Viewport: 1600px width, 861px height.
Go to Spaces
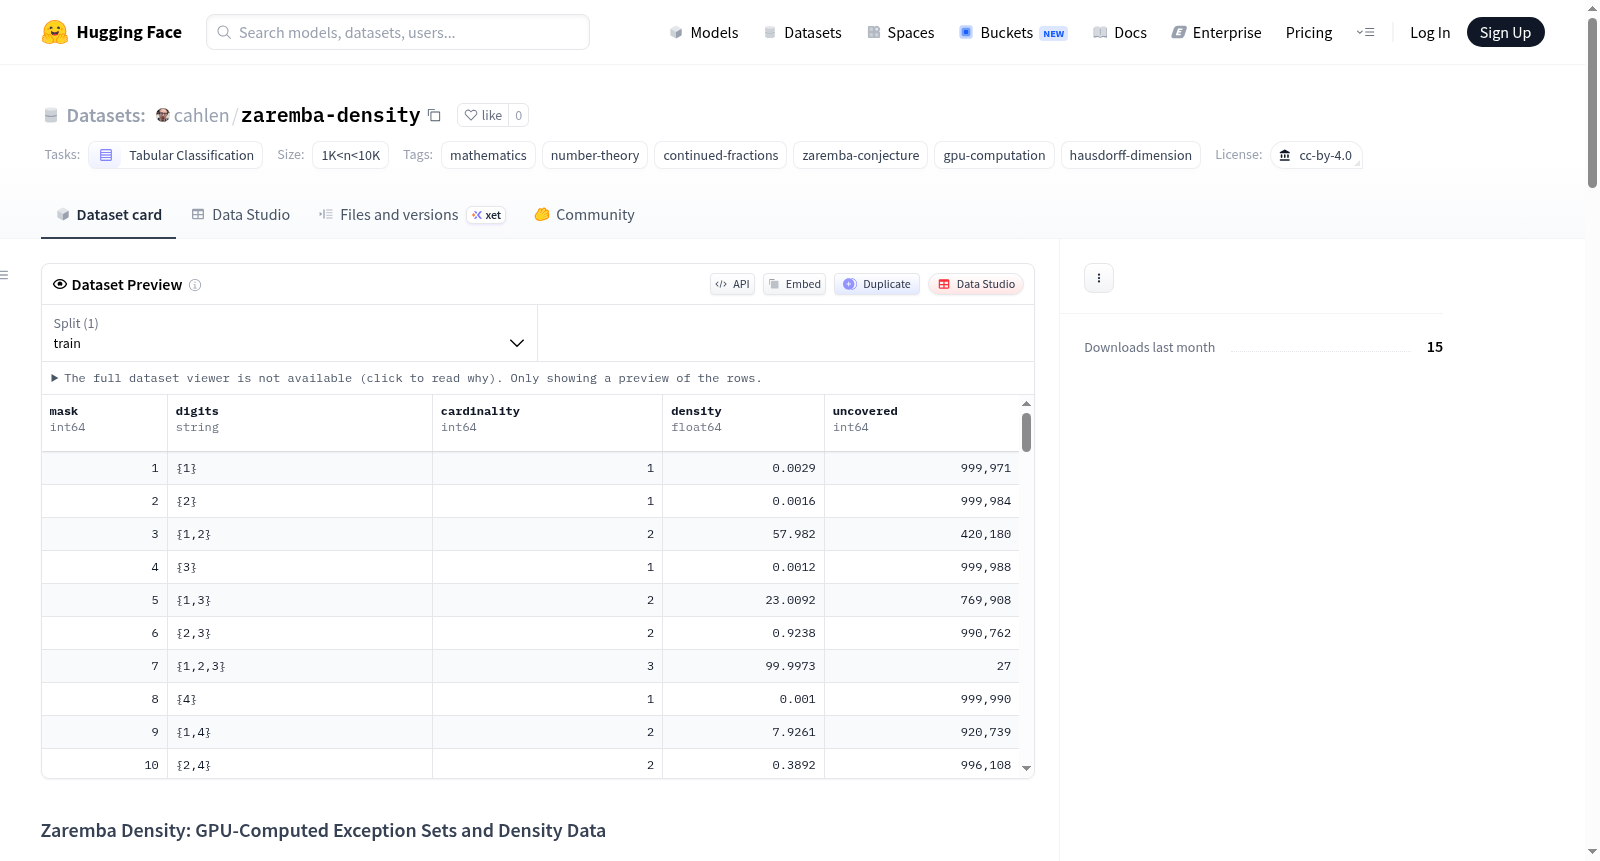coord(900,33)
